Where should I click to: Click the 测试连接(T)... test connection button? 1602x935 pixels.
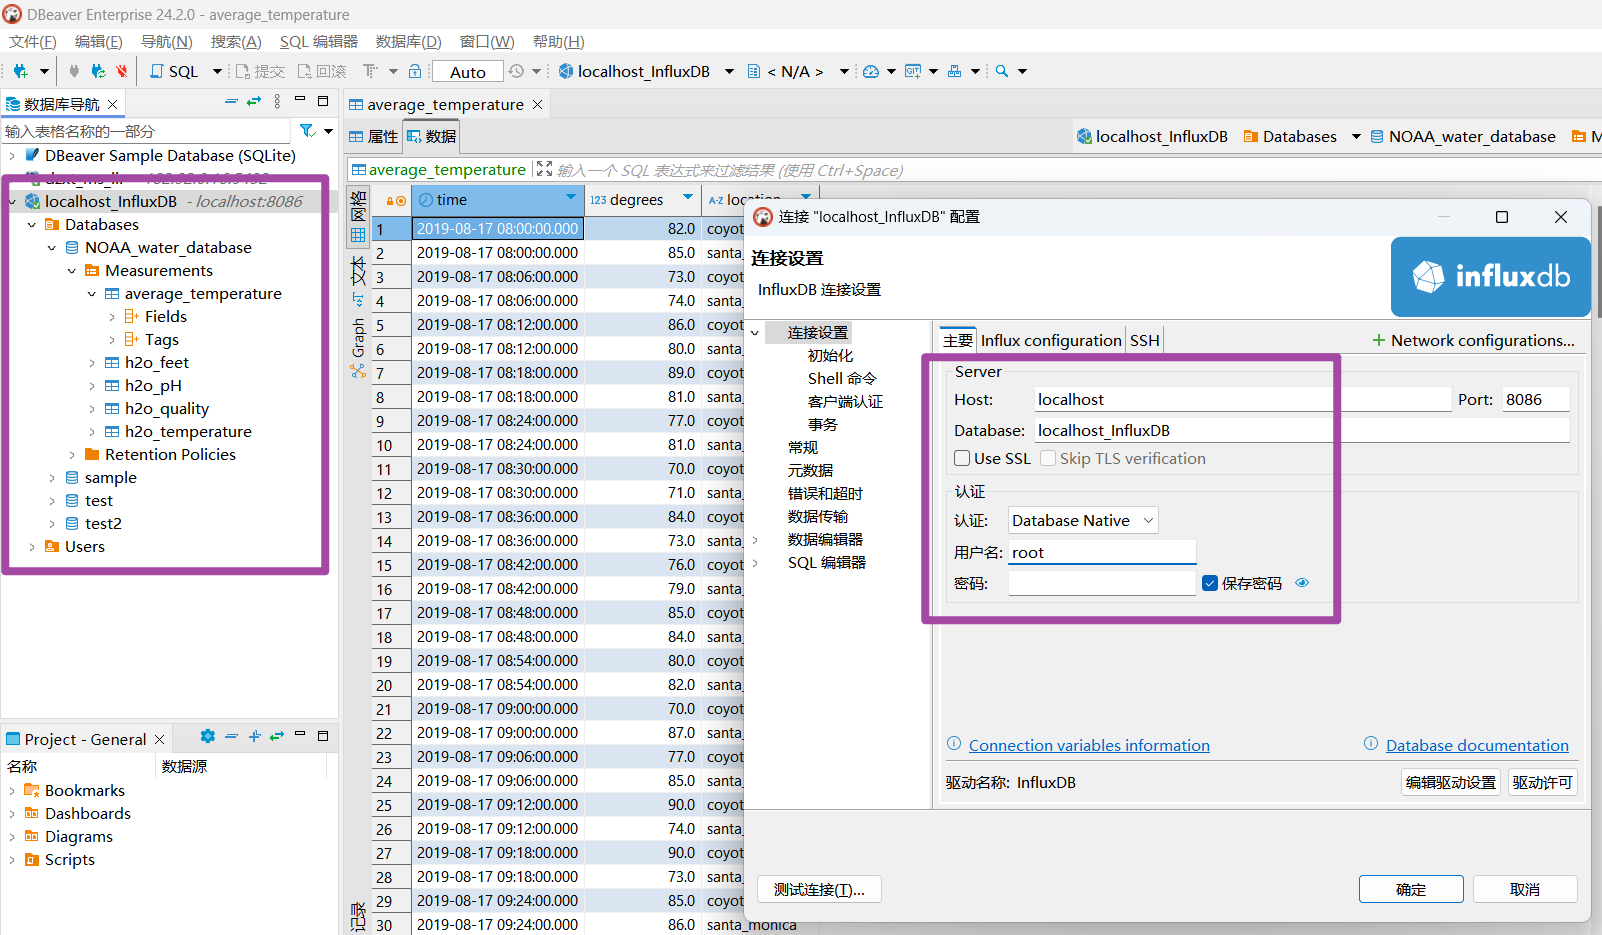(x=819, y=889)
